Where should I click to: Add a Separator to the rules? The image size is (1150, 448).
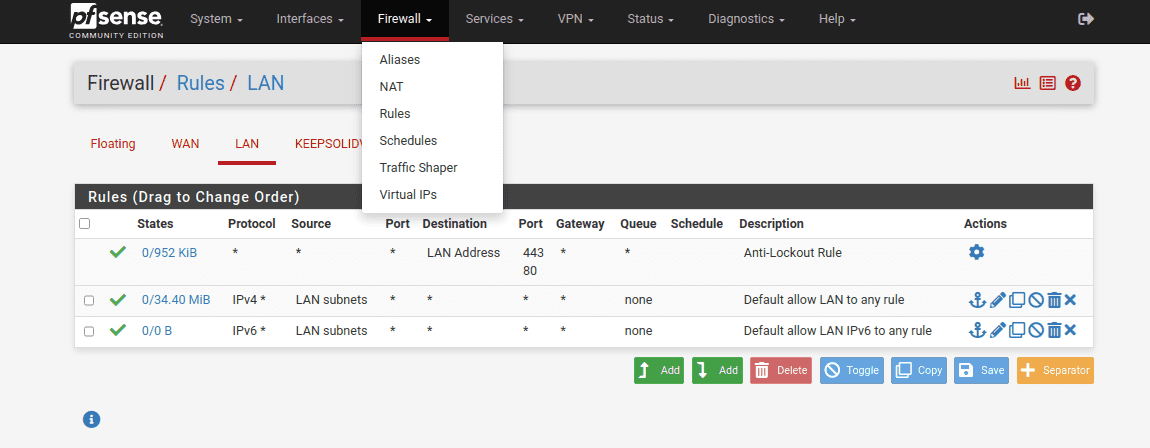(x=1055, y=370)
